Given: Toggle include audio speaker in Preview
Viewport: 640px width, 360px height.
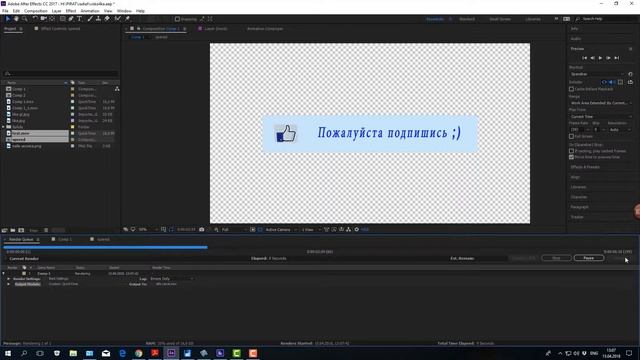Looking at the screenshot, I should [612, 82].
